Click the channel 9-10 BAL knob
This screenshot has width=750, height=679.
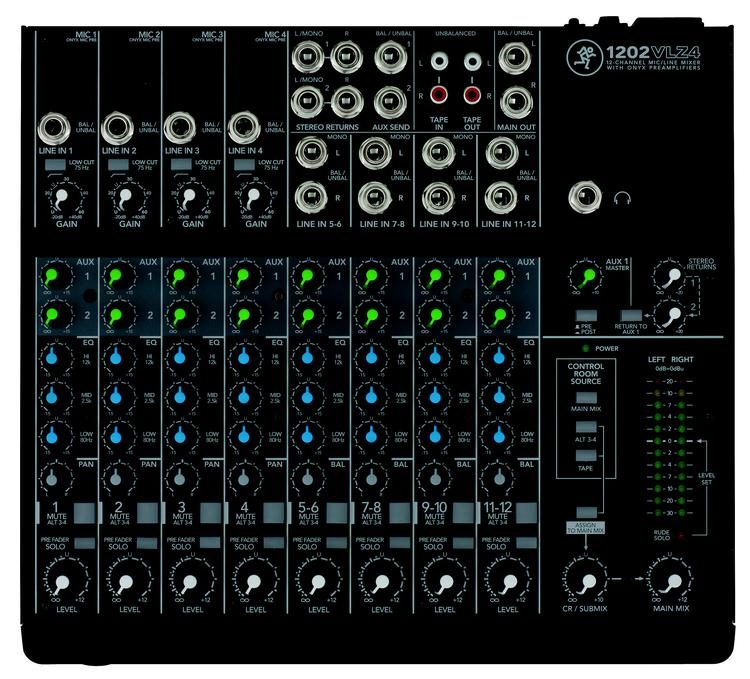(x=434, y=478)
